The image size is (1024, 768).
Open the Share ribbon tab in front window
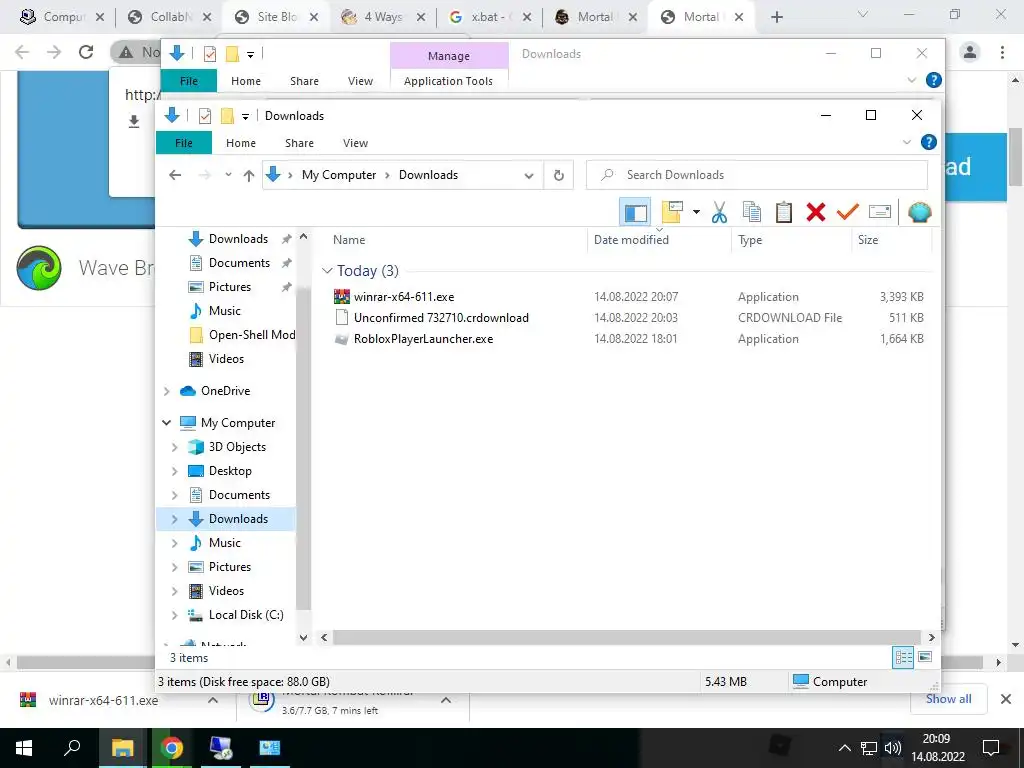[x=299, y=143]
